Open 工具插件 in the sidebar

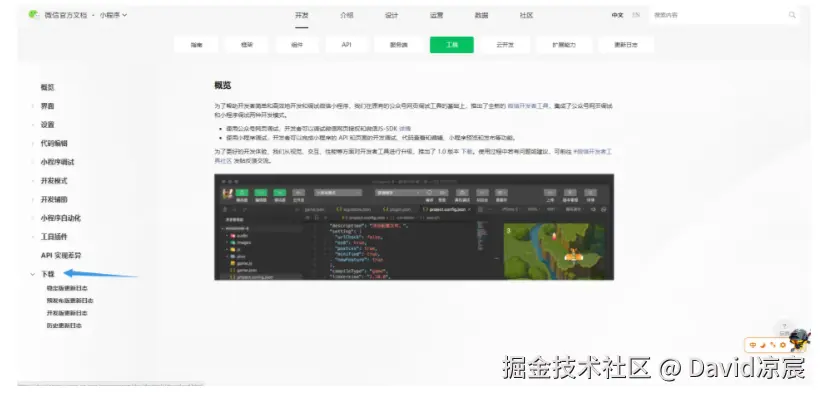pyautogui.click(x=54, y=237)
